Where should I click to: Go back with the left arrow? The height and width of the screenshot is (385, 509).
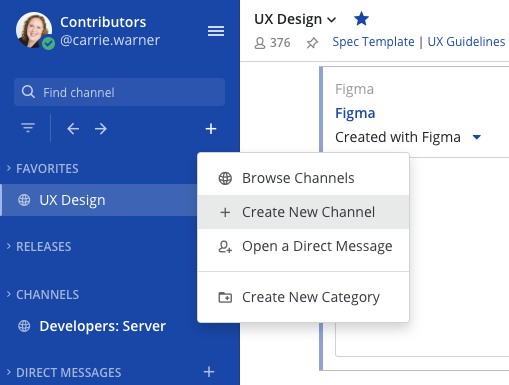coord(73,128)
